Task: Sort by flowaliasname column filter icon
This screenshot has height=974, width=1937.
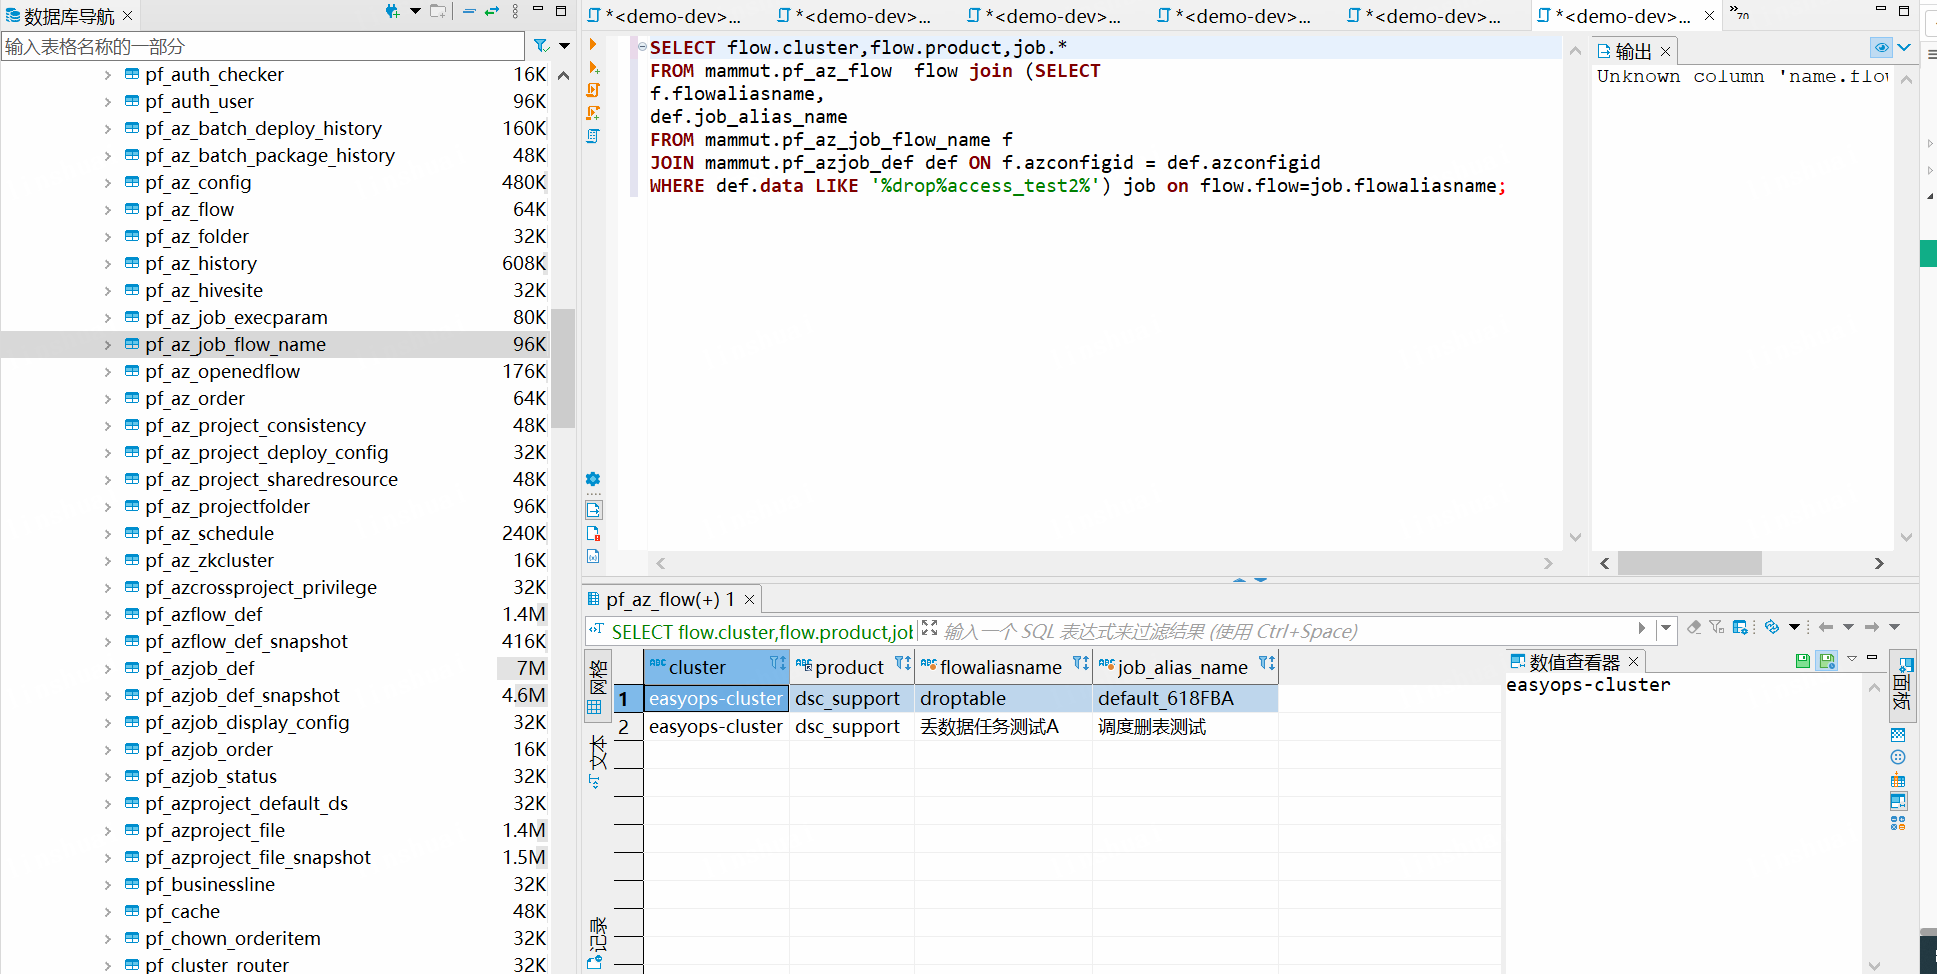Action: click(1080, 663)
